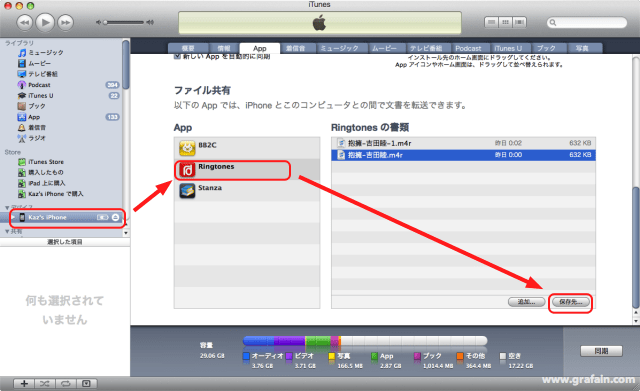Select the Ringtones app icon
Image resolution: width=640 pixels, height=391 pixels.
[187, 170]
